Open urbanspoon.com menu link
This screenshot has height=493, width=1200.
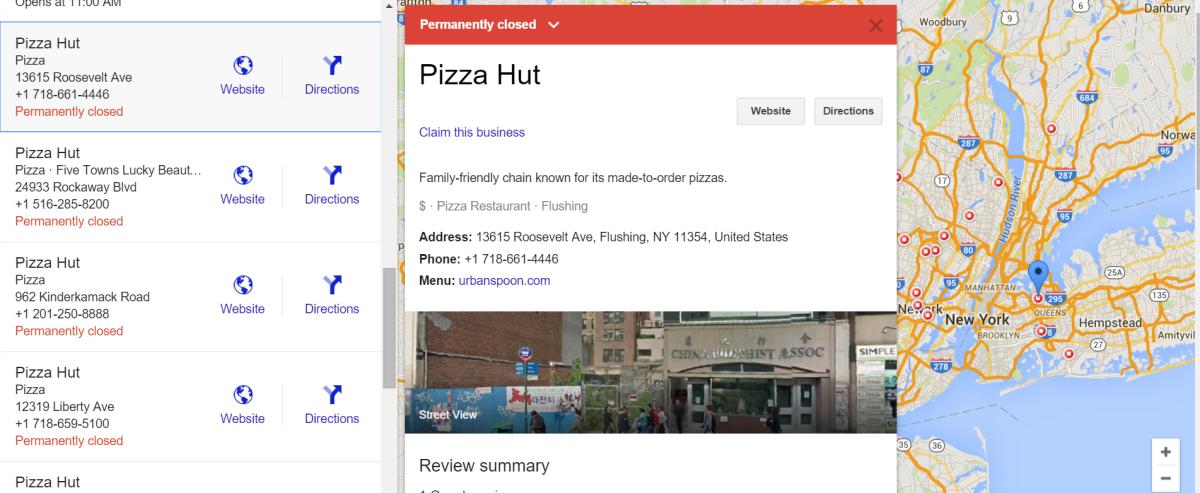pyautogui.click(x=504, y=281)
